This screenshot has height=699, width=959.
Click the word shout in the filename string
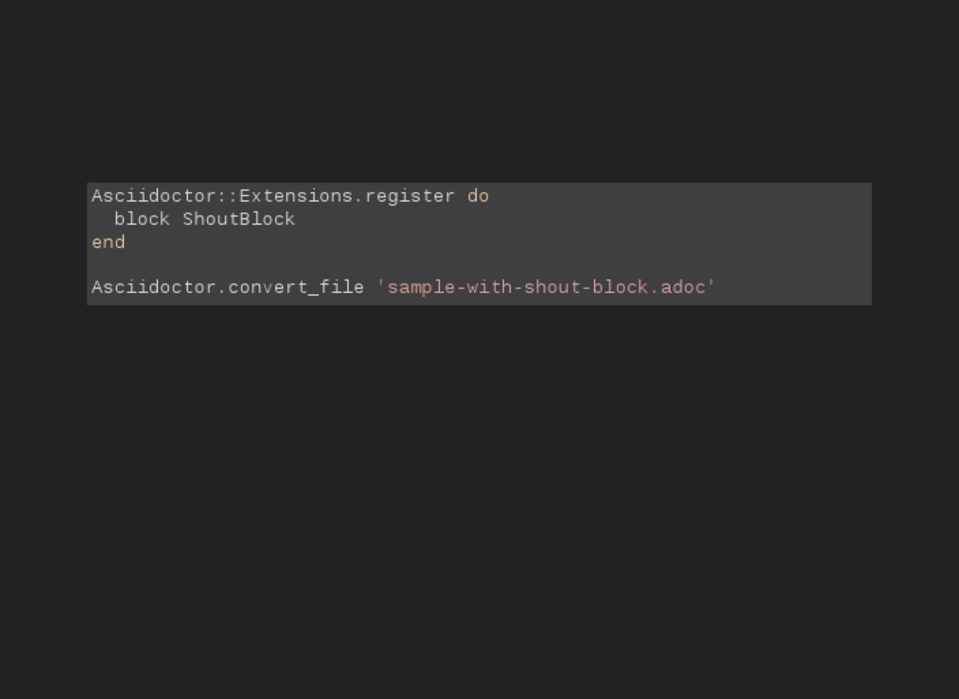552,288
